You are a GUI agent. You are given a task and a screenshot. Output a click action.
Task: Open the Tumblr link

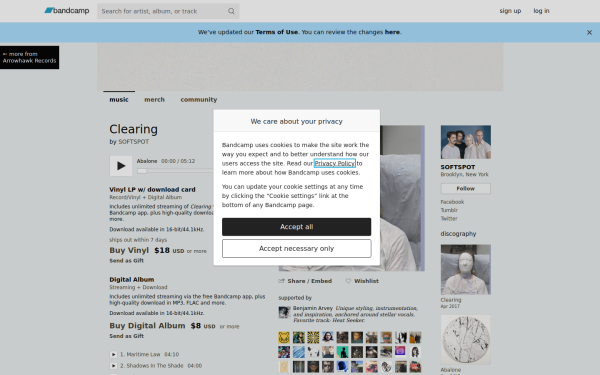click(x=449, y=210)
